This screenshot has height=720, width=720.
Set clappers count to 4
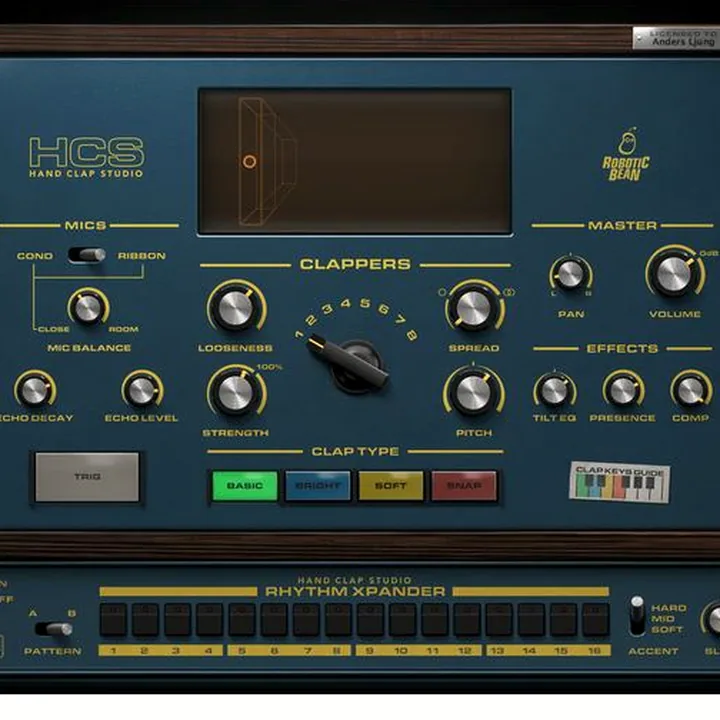coord(346,304)
